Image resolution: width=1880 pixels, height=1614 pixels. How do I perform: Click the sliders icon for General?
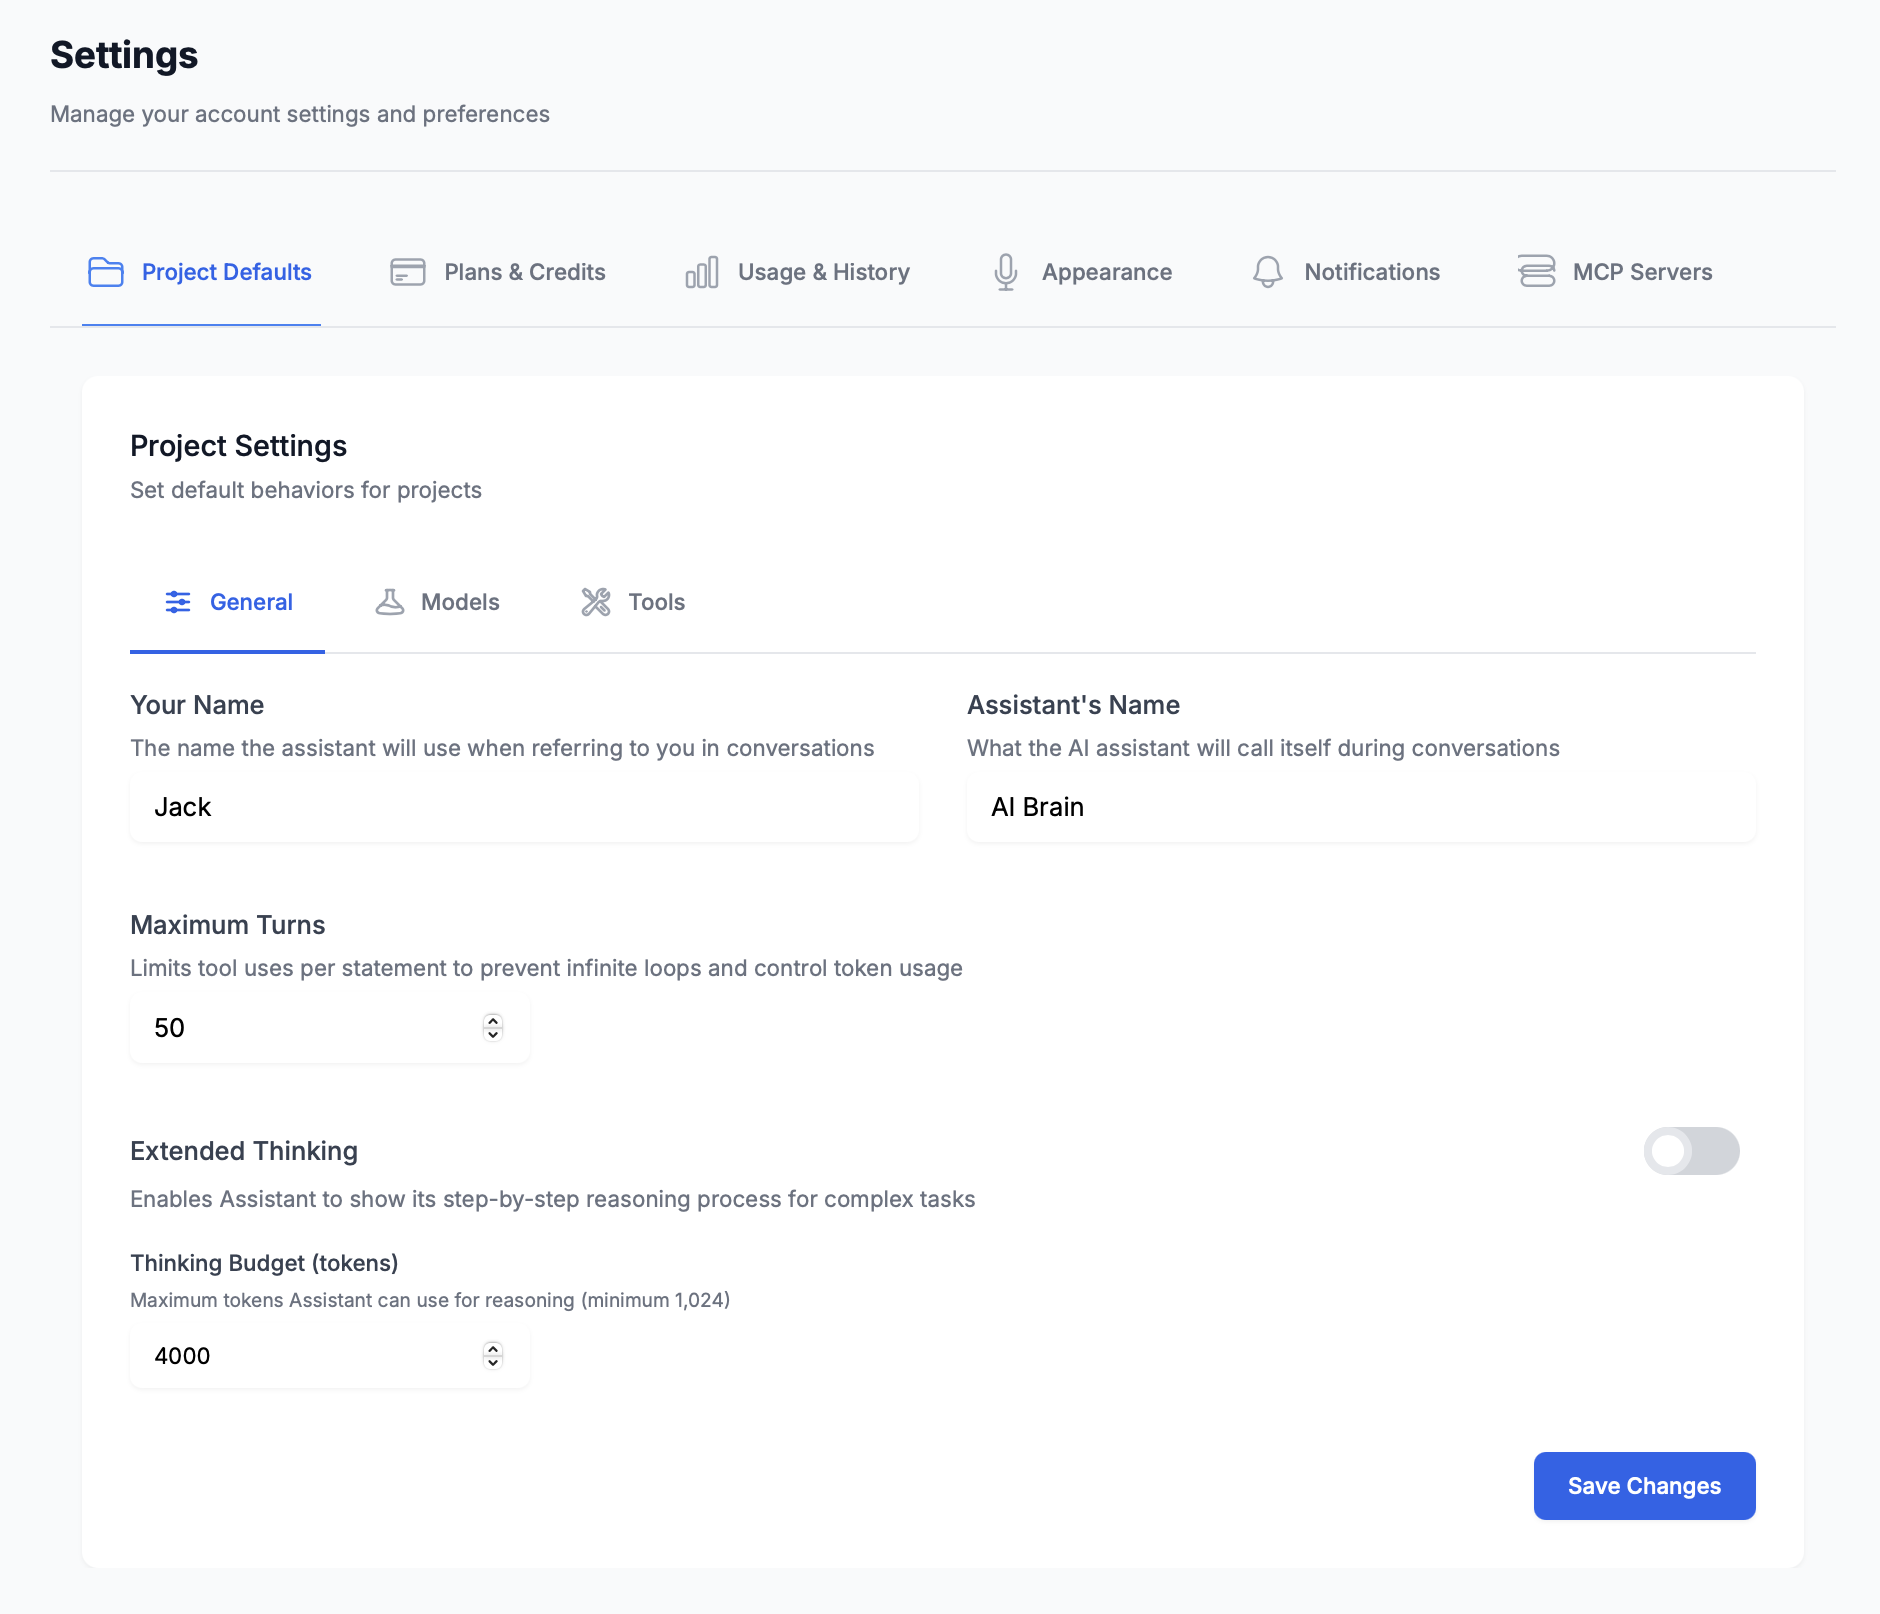click(x=178, y=602)
